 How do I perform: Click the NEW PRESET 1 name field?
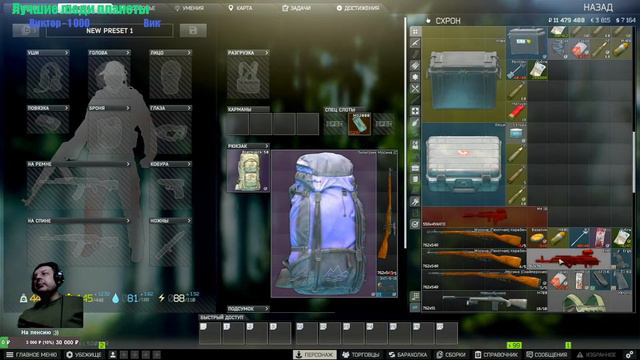[109, 31]
